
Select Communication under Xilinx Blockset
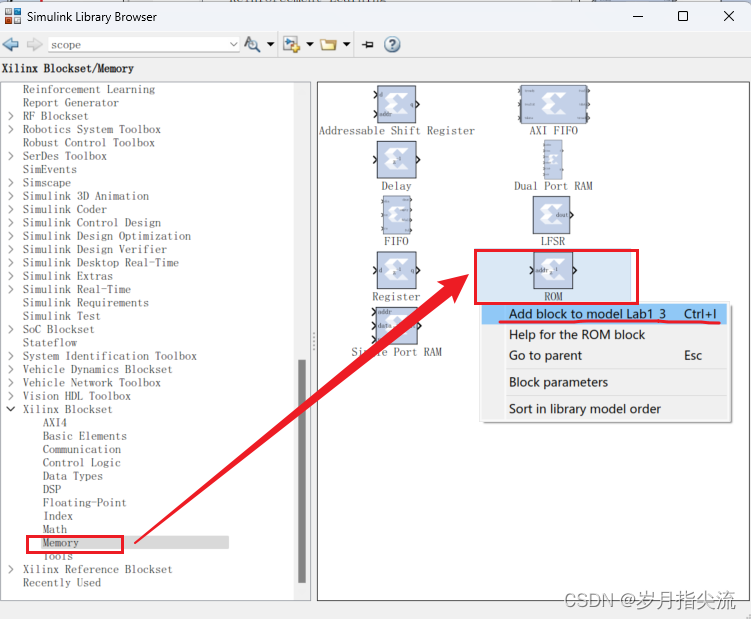pos(82,449)
